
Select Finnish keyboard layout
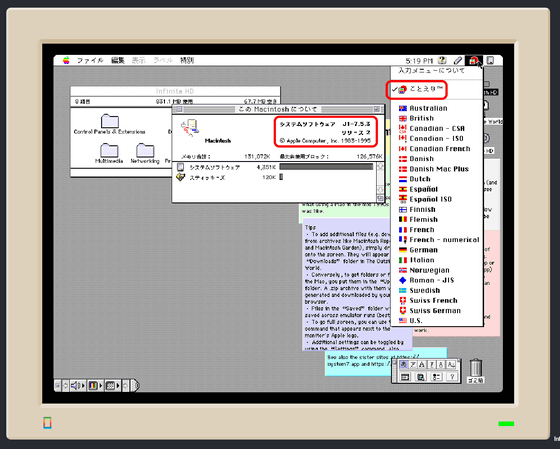pyautogui.click(x=437, y=210)
